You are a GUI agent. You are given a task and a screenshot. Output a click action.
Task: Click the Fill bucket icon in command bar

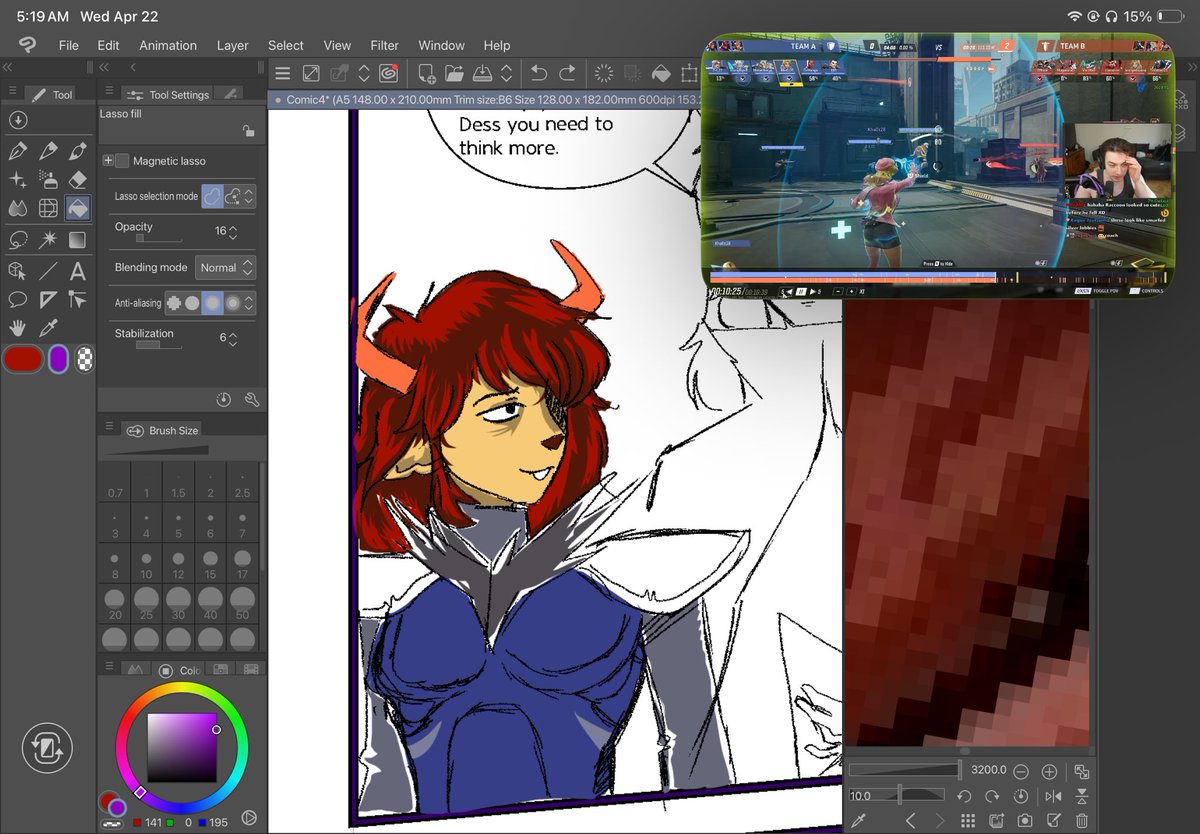click(660, 73)
